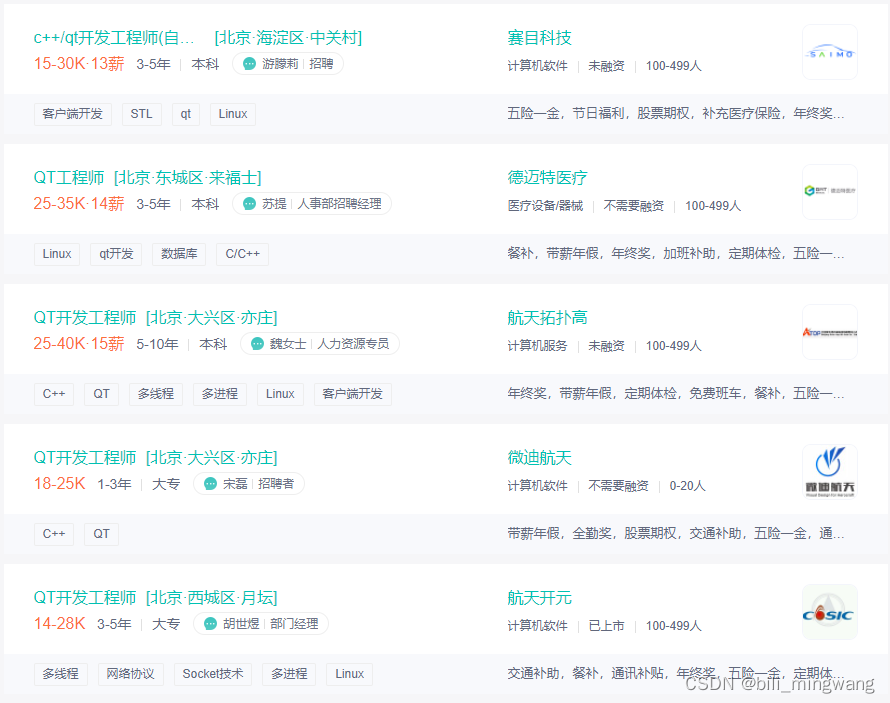Click QT tag in 航天拓扑高 row
The height and width of the screenshot is (703, 890).
(x=102, y=394)
